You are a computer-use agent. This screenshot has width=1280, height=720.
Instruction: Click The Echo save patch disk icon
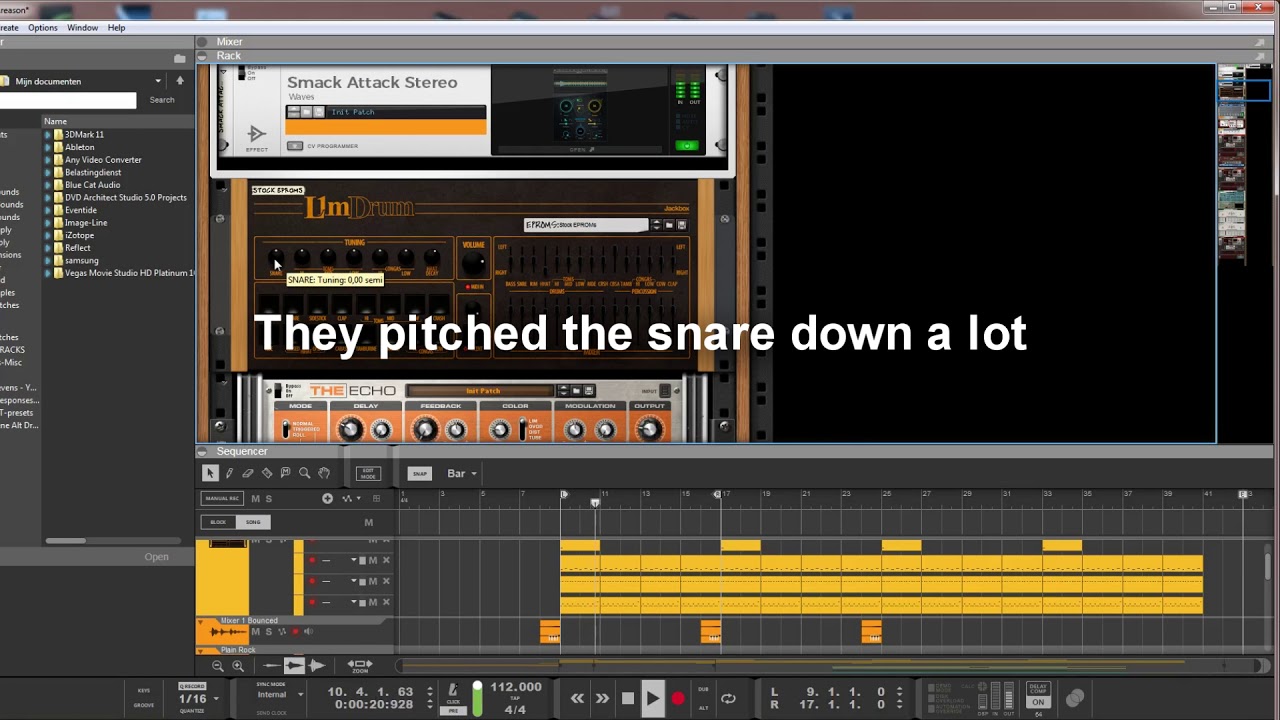coord(589,391)
